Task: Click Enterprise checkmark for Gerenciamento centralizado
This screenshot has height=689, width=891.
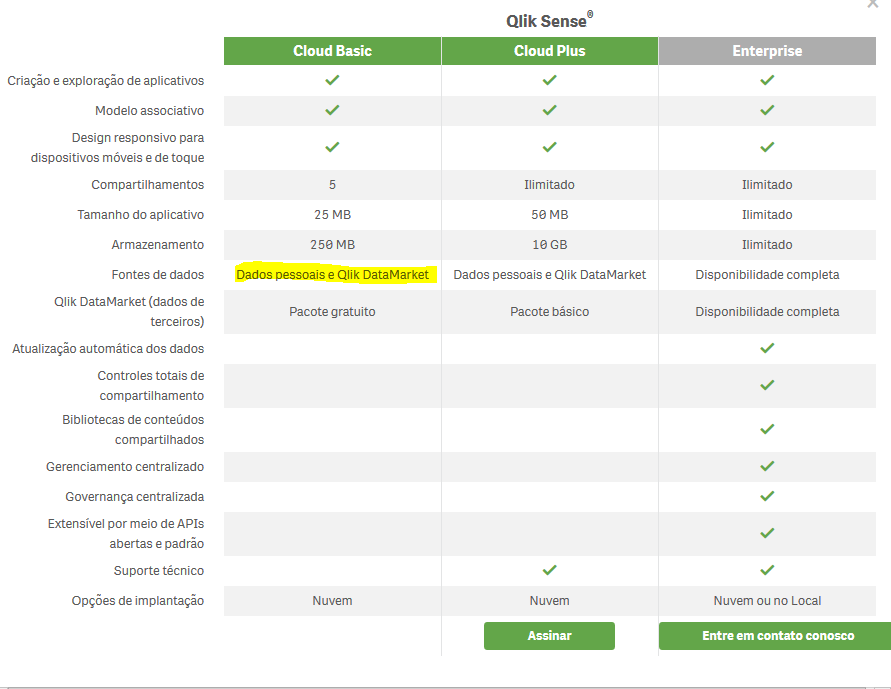Action: [x=767, y=466]
